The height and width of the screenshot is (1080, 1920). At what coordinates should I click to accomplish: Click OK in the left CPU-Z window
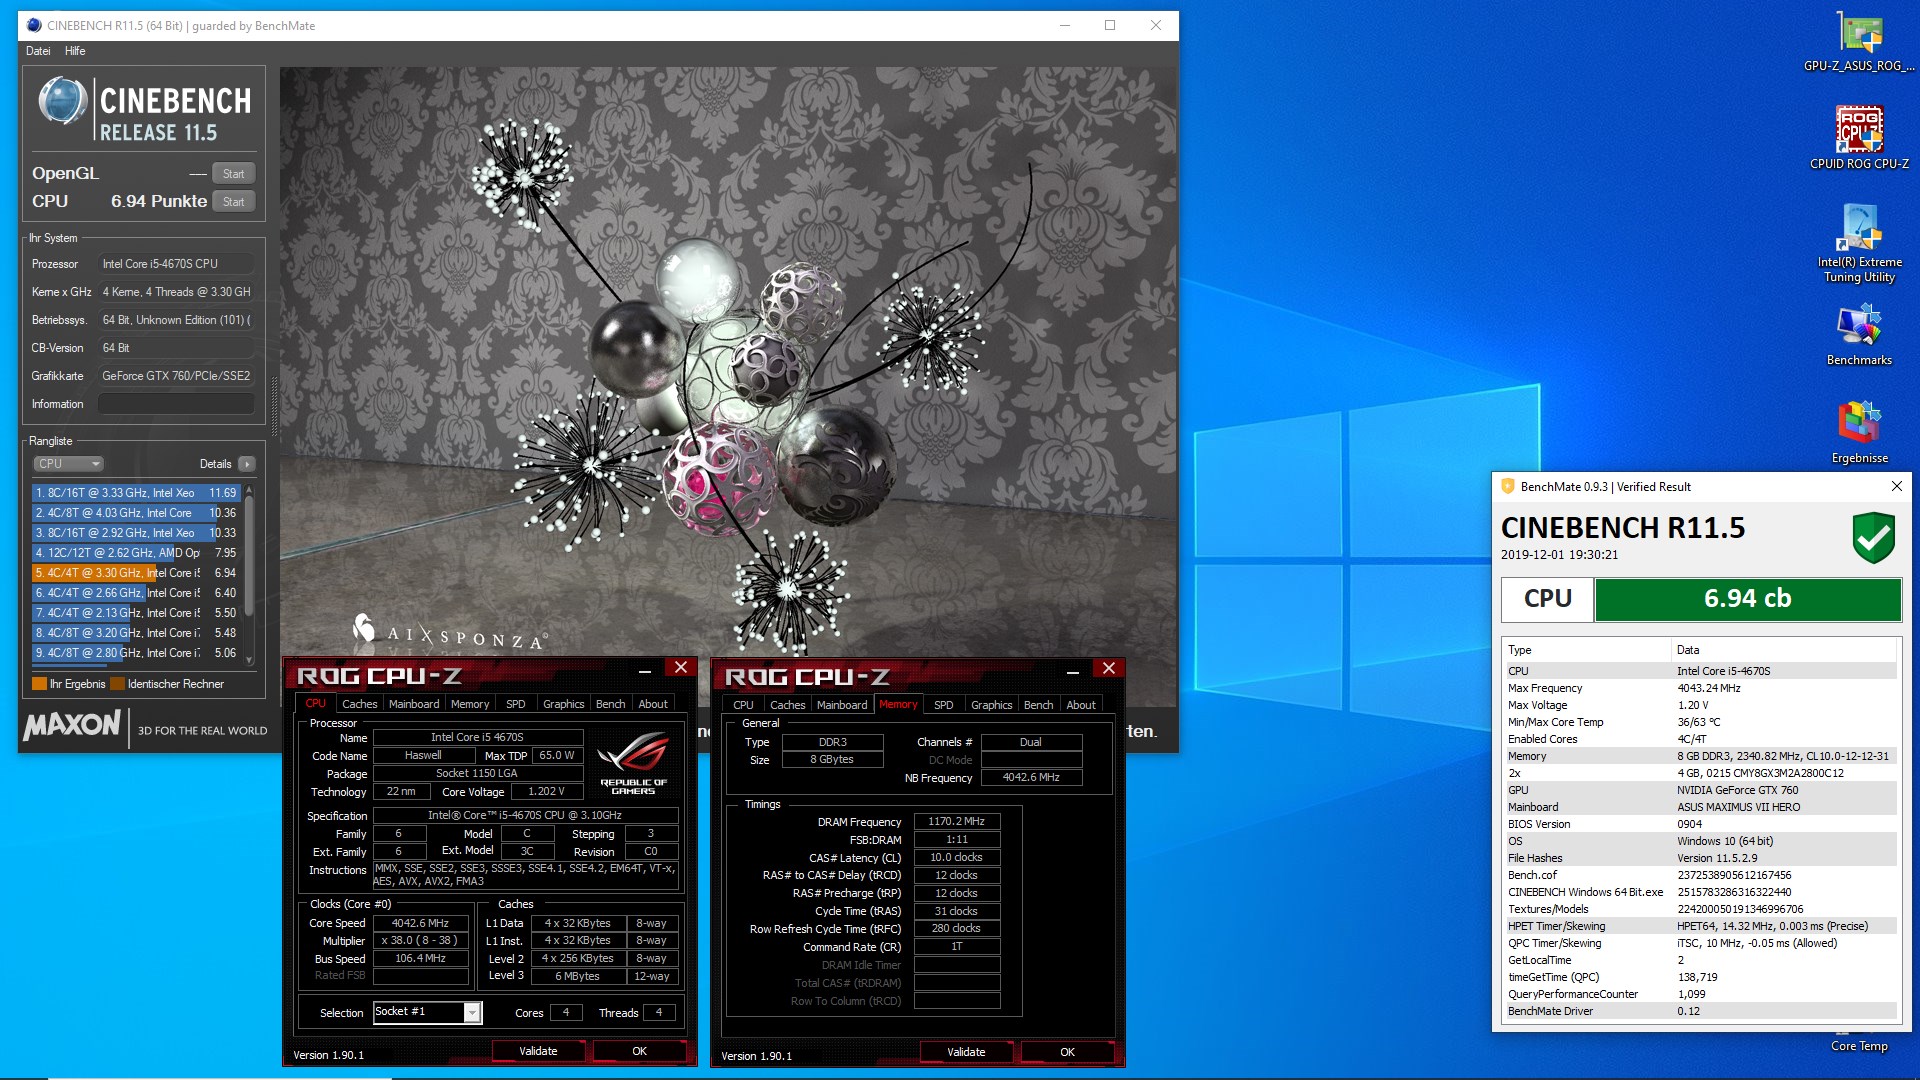pyautogui.click(x=640, y=1051)
